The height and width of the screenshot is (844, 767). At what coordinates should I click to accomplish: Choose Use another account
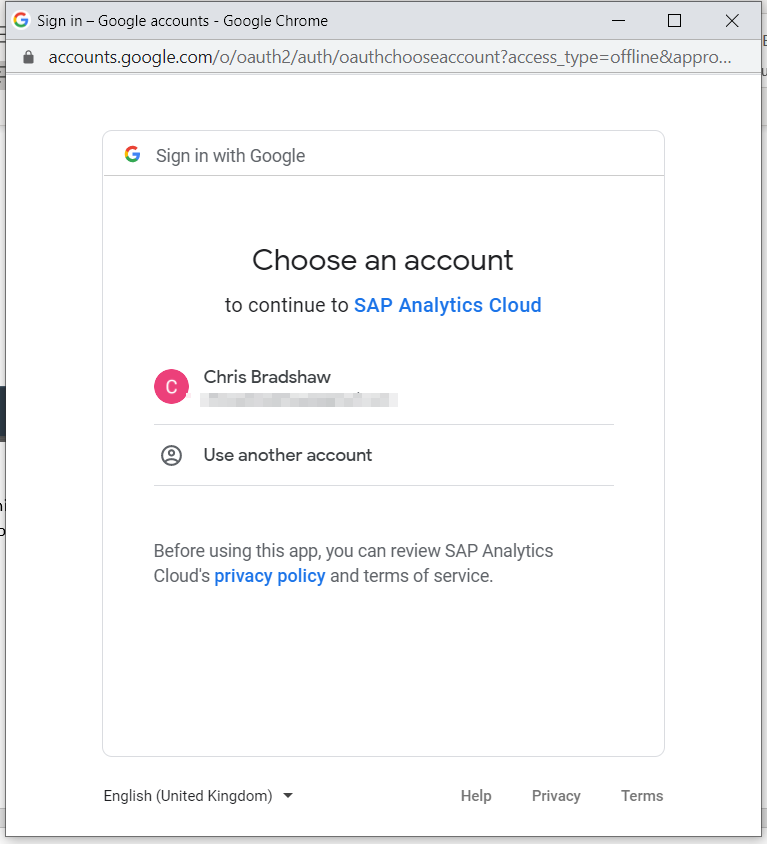(383, 455)
